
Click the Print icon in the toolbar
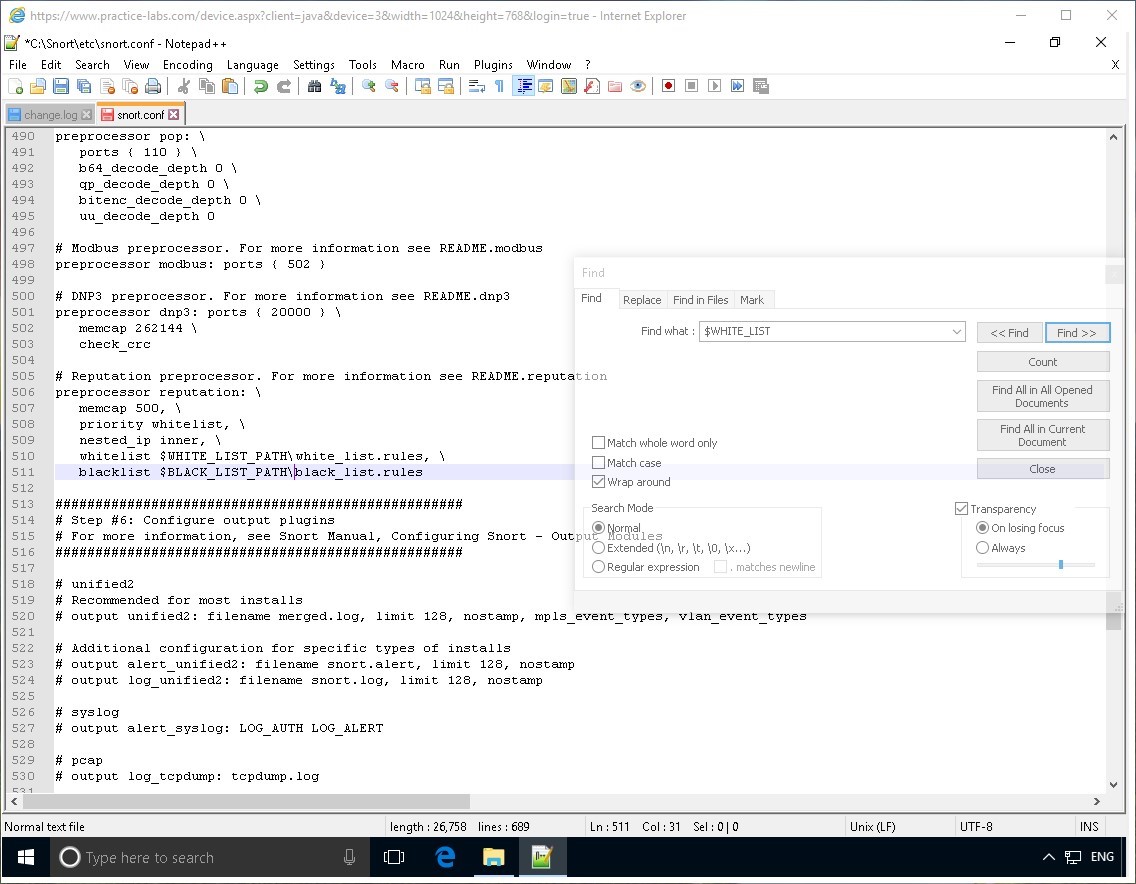point(153,86)
